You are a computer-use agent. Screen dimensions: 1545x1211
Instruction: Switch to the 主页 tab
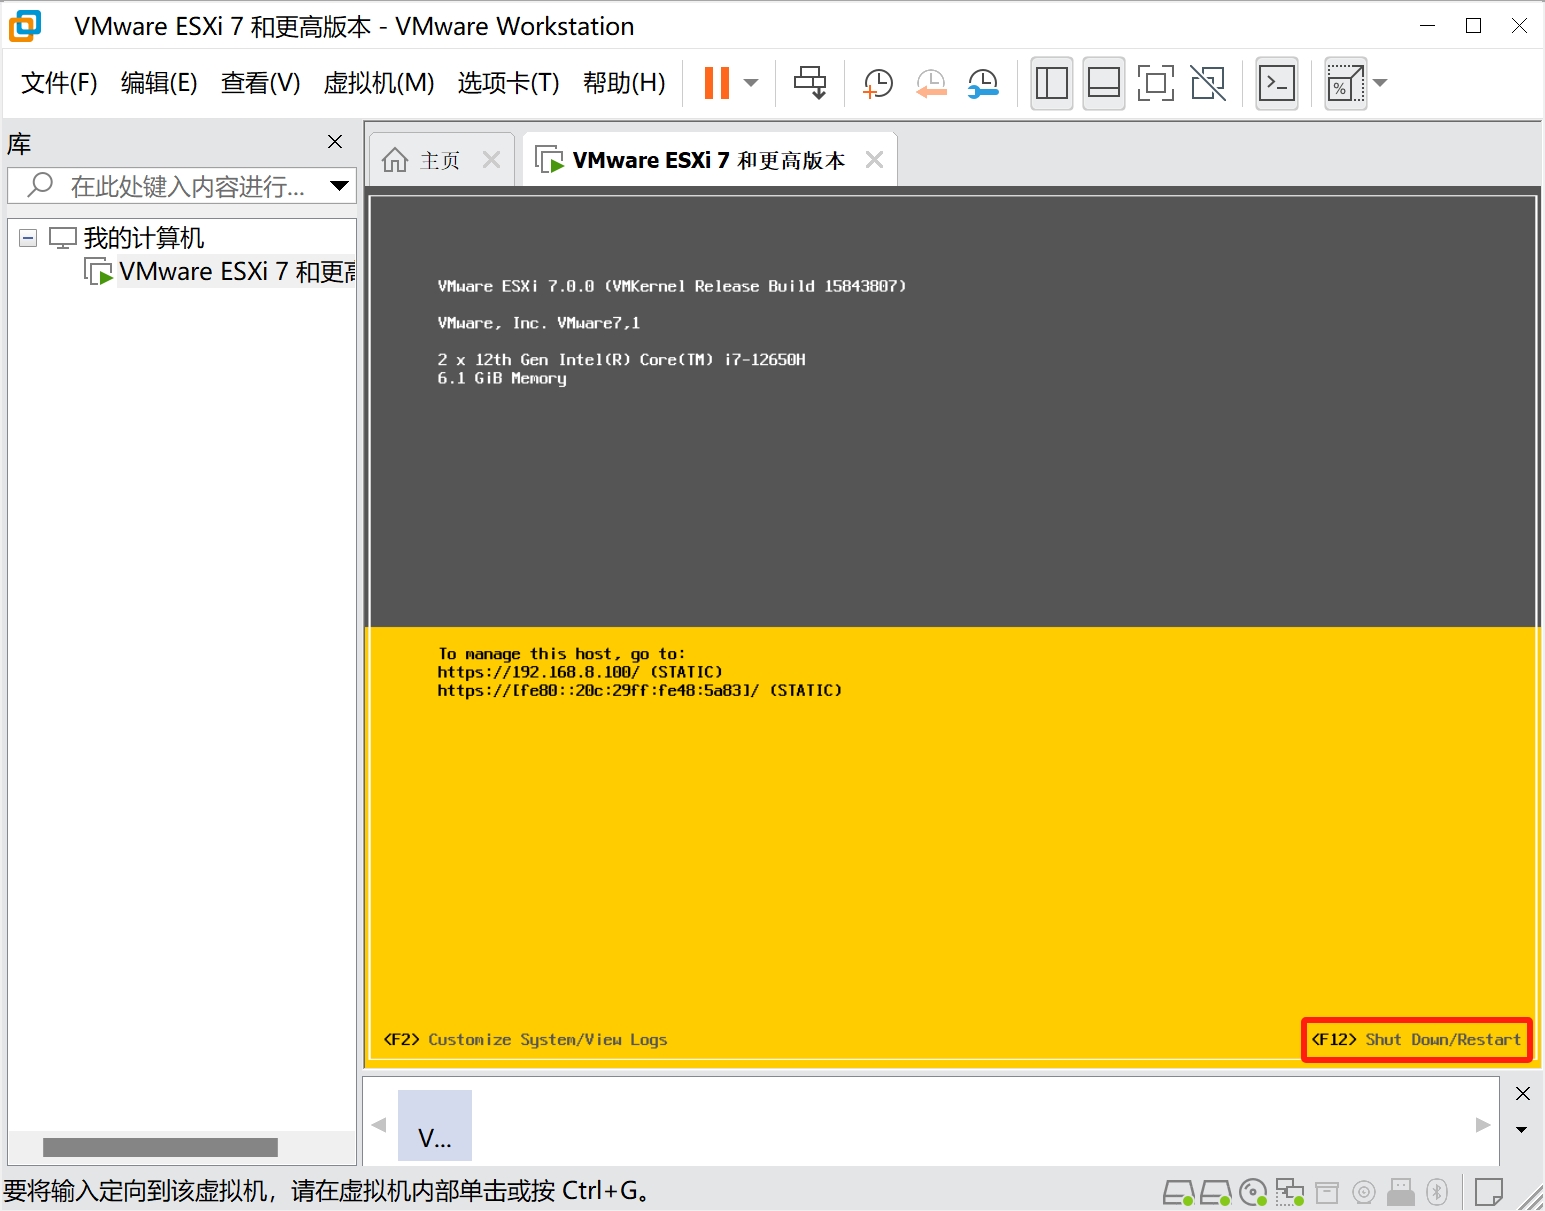(x=425, y=160)
